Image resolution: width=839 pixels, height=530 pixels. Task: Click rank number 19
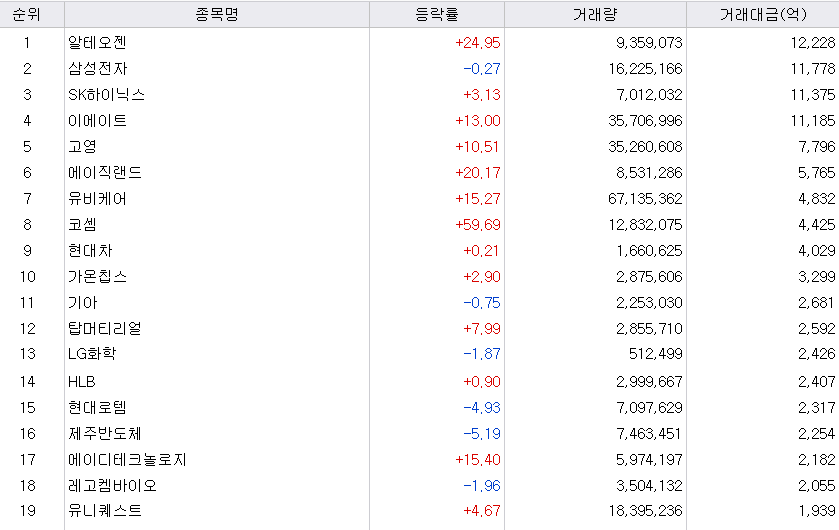pos(28,511)
